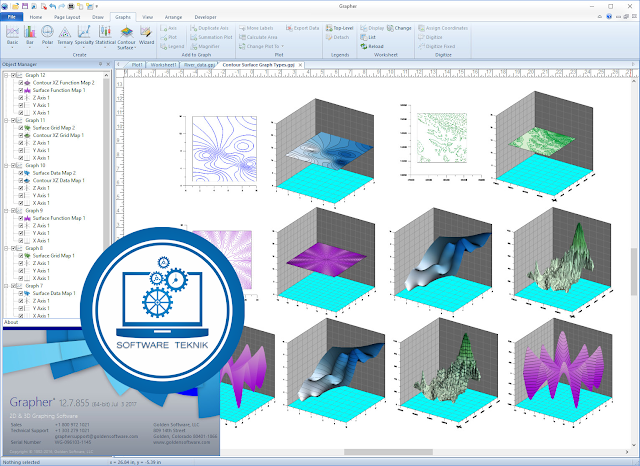Image resolution: width=640 pixels, height=466 pixels.
Task: Switch to the Page Layout ribbon tab
Action: (67, 17)
